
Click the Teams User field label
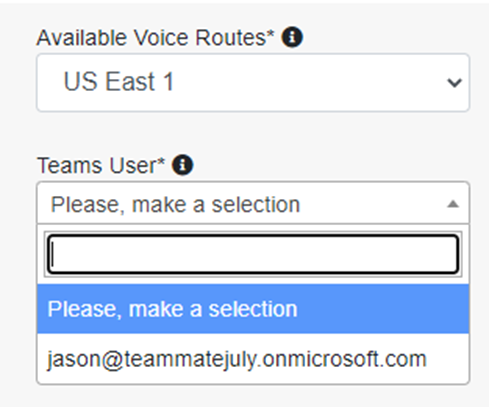point(101,165)
